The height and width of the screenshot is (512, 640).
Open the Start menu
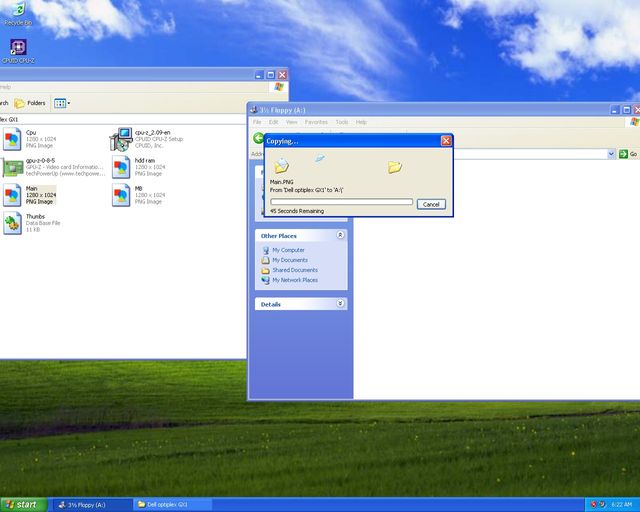point(24,505)
